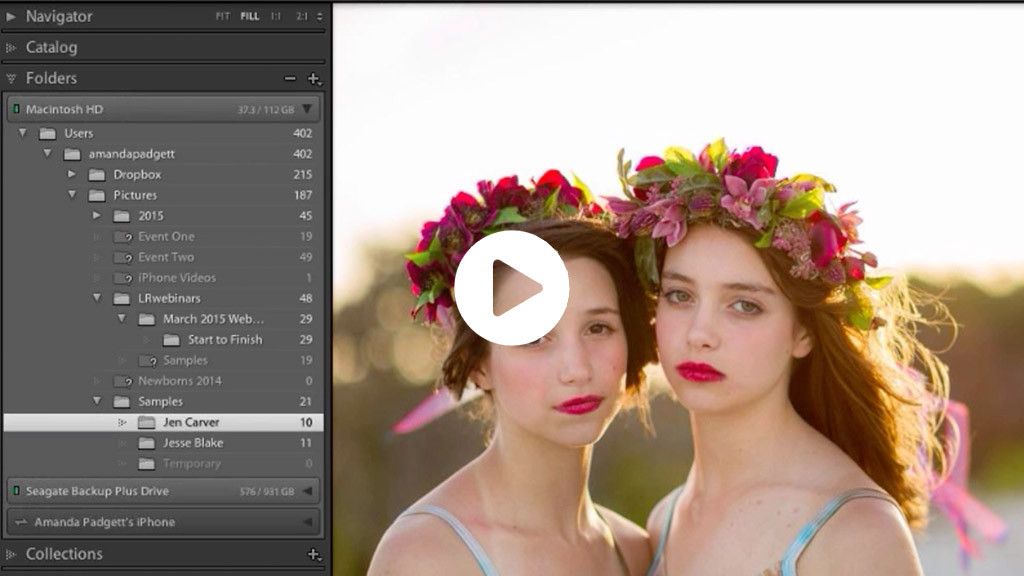Click the Dropbox folder icon
The image size is (1024, 576).
pyautogui.click(x=97, y=175)
